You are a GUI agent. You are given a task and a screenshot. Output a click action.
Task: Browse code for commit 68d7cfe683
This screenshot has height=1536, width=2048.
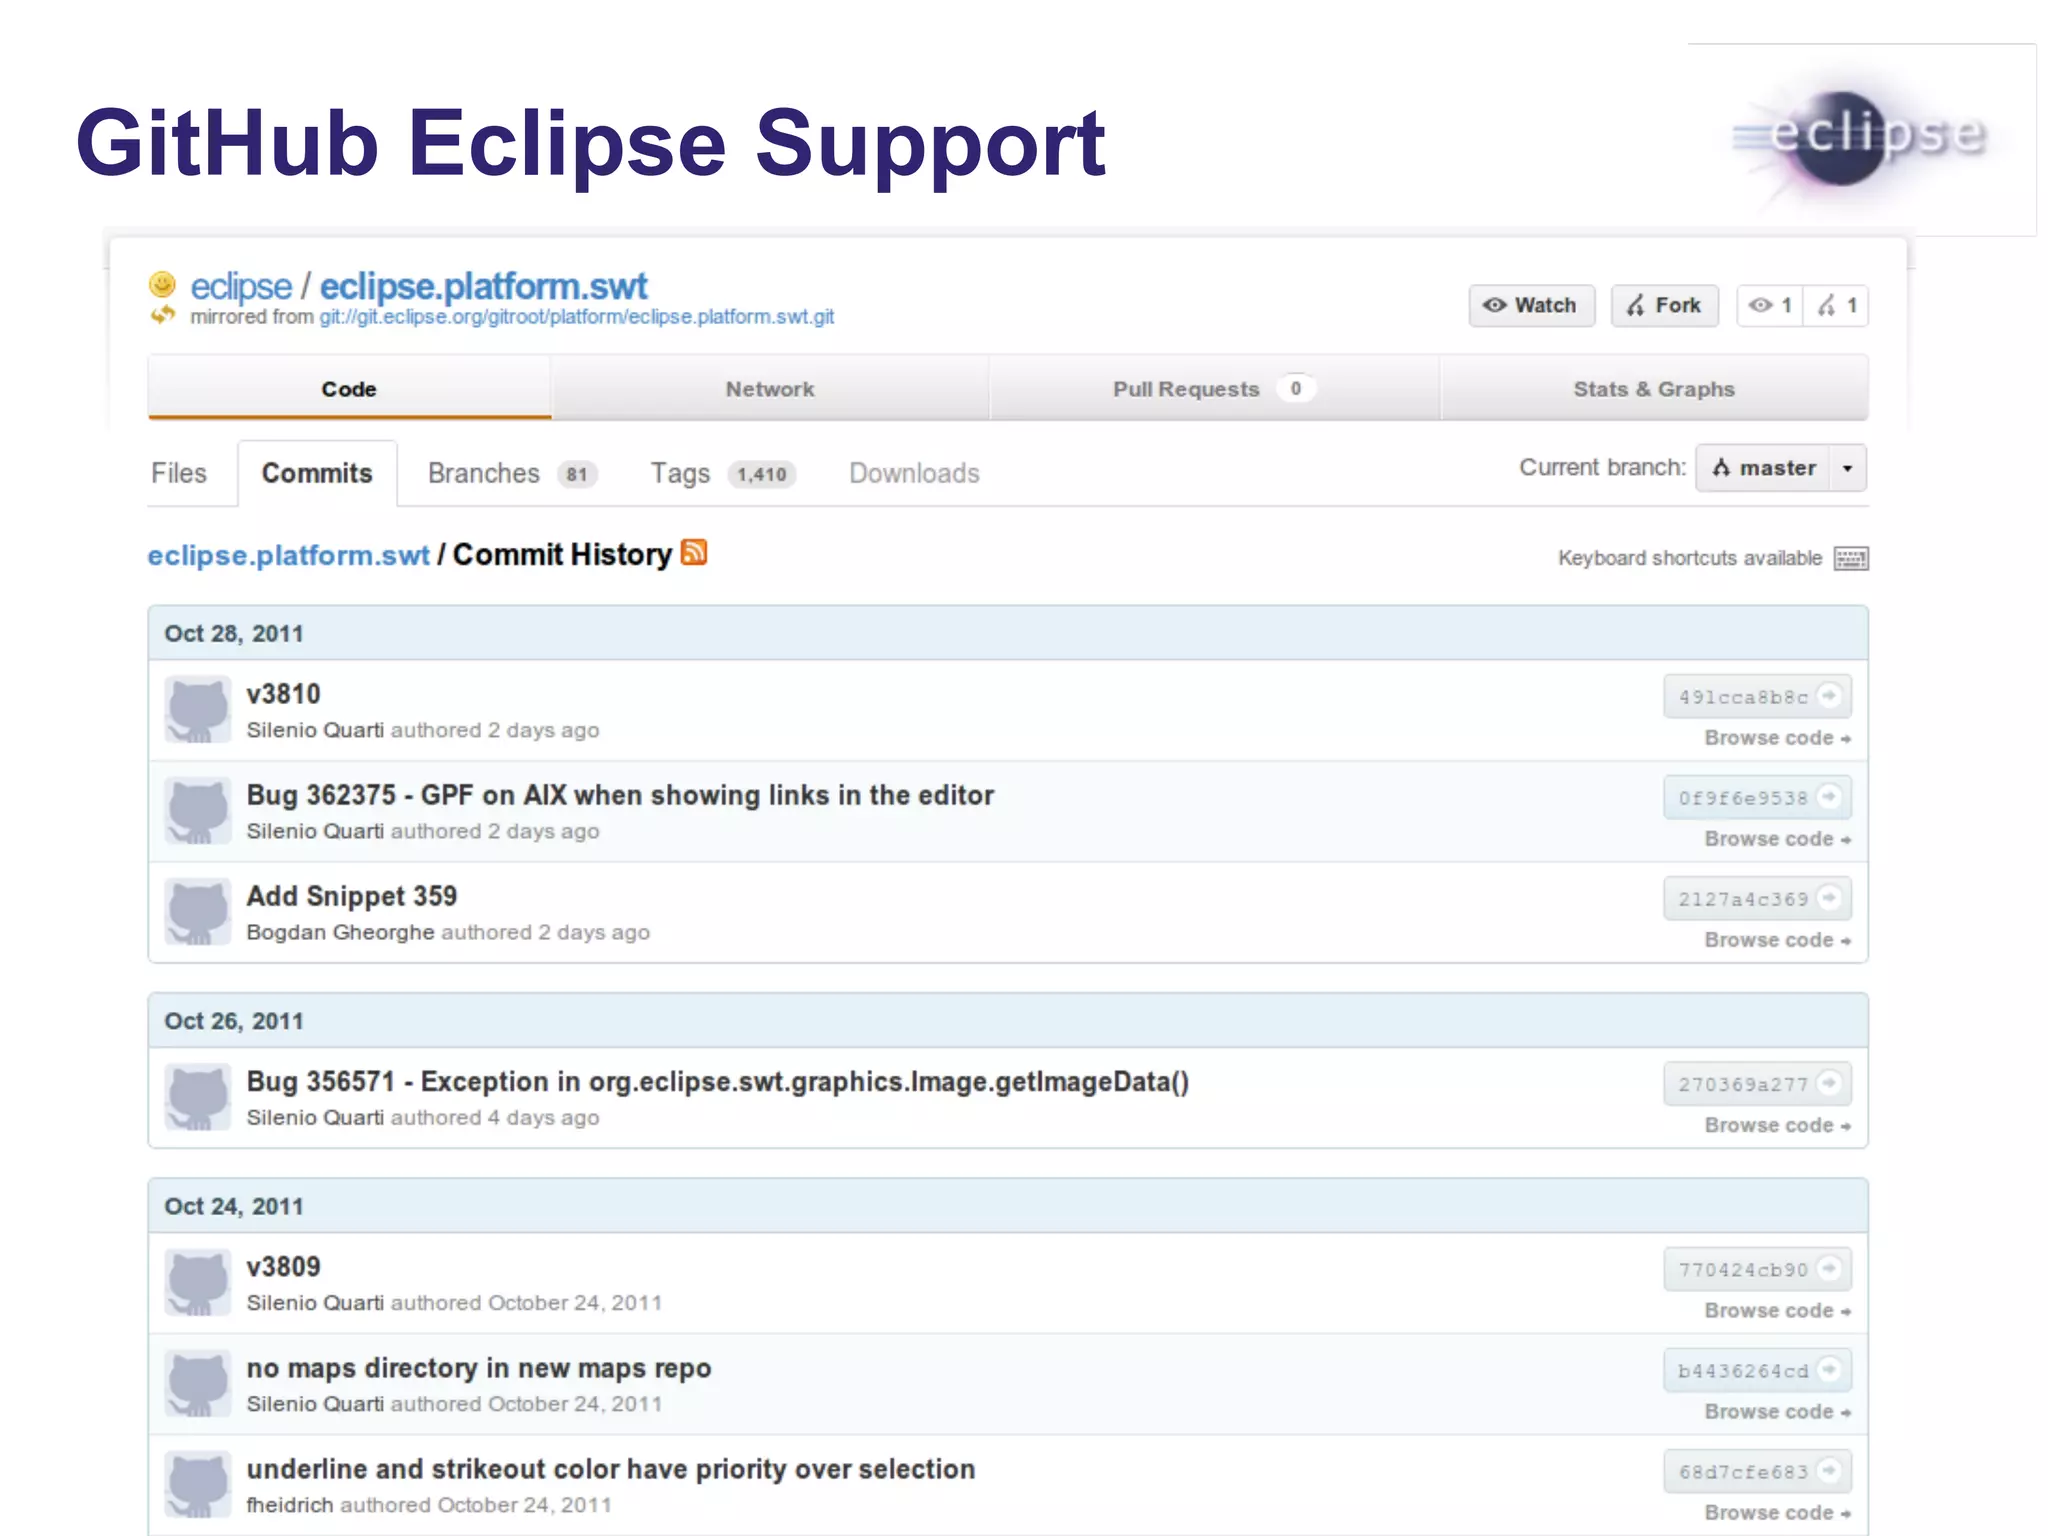(x=1778, y=1513)
